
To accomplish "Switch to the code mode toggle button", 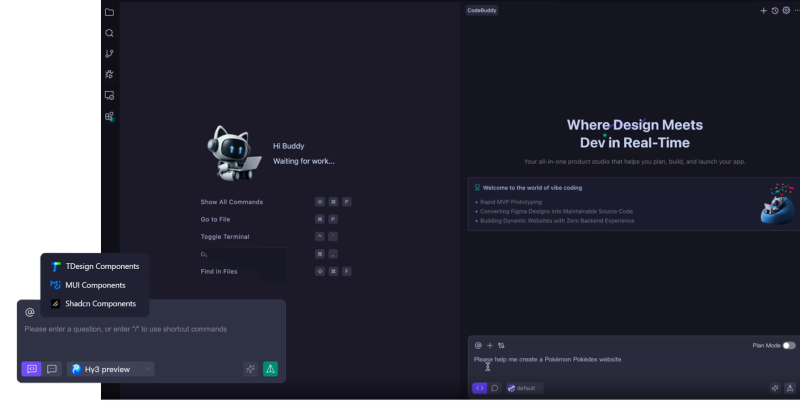I will 480,388.
